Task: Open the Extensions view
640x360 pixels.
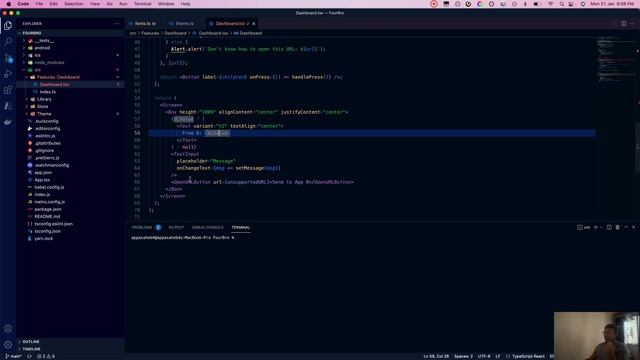Action: point(8,90)
